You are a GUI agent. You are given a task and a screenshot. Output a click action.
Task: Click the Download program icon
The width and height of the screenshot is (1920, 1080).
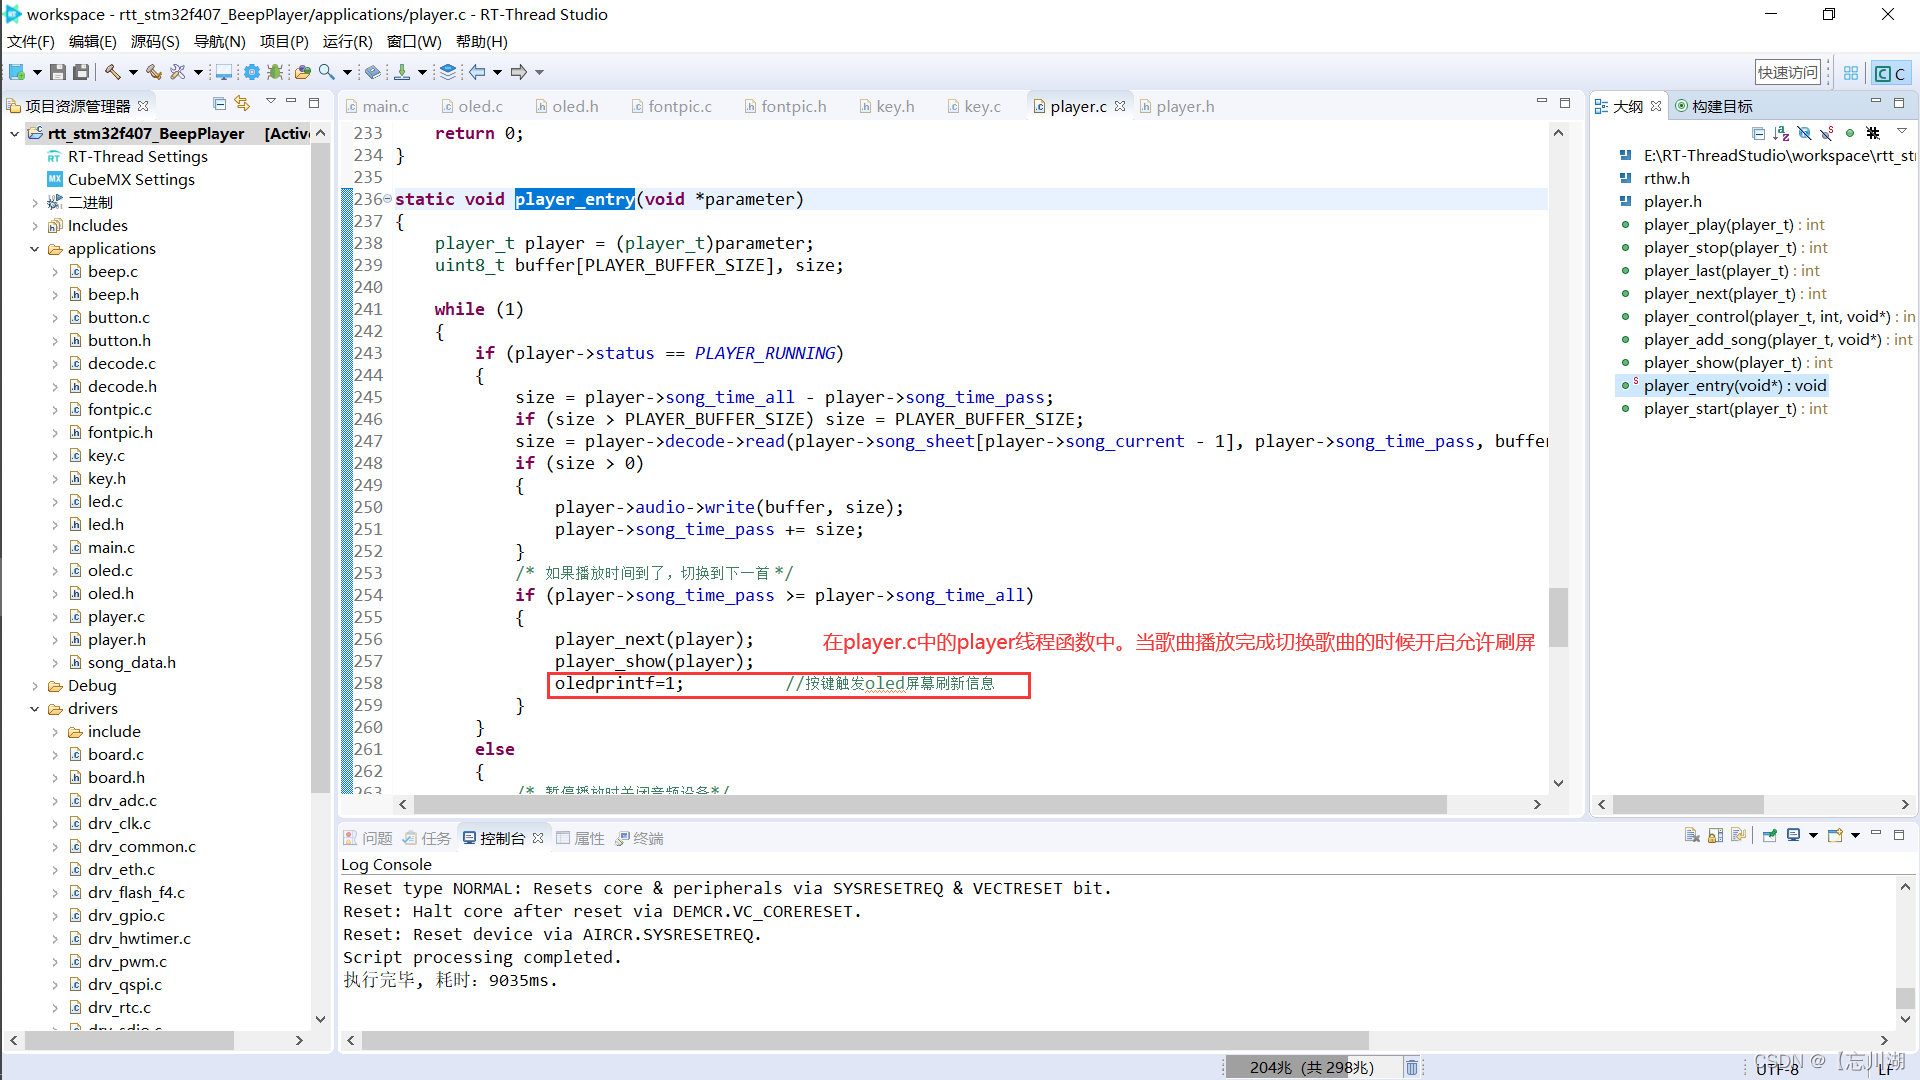(x=402, y=72)
